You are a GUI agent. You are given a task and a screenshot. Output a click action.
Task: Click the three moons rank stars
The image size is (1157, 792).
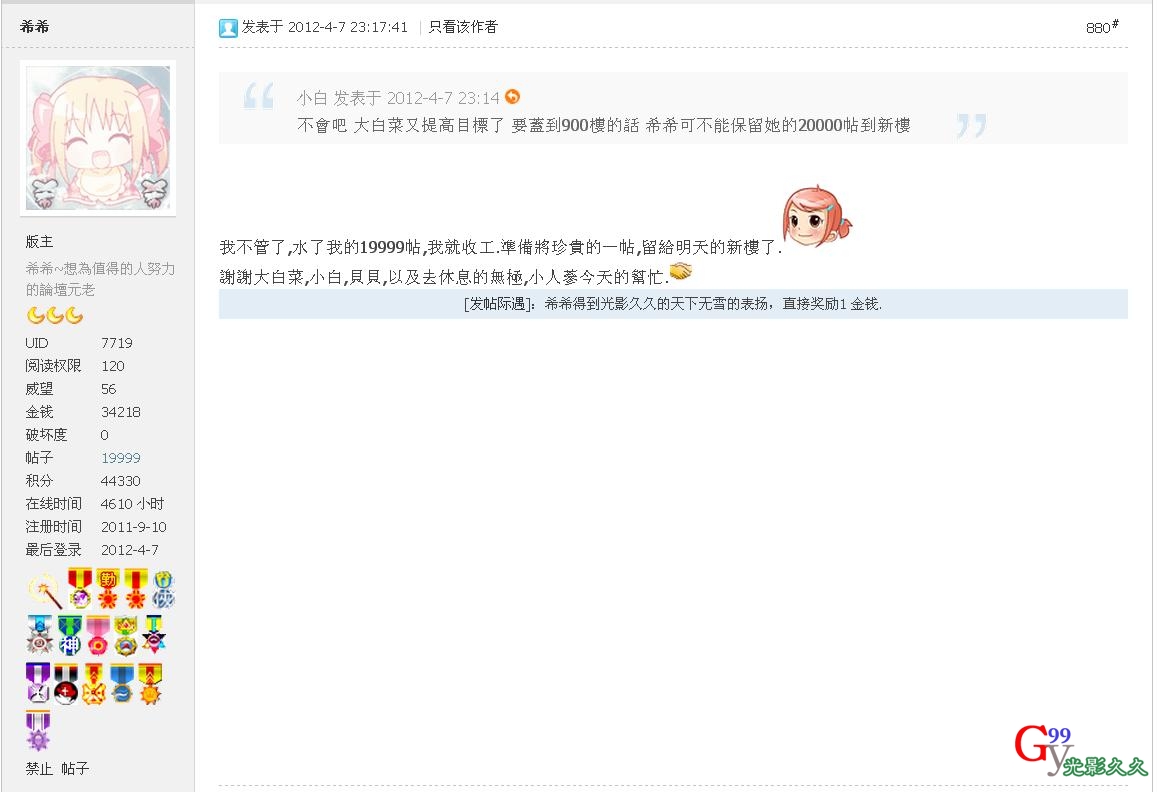coord(55,316)
